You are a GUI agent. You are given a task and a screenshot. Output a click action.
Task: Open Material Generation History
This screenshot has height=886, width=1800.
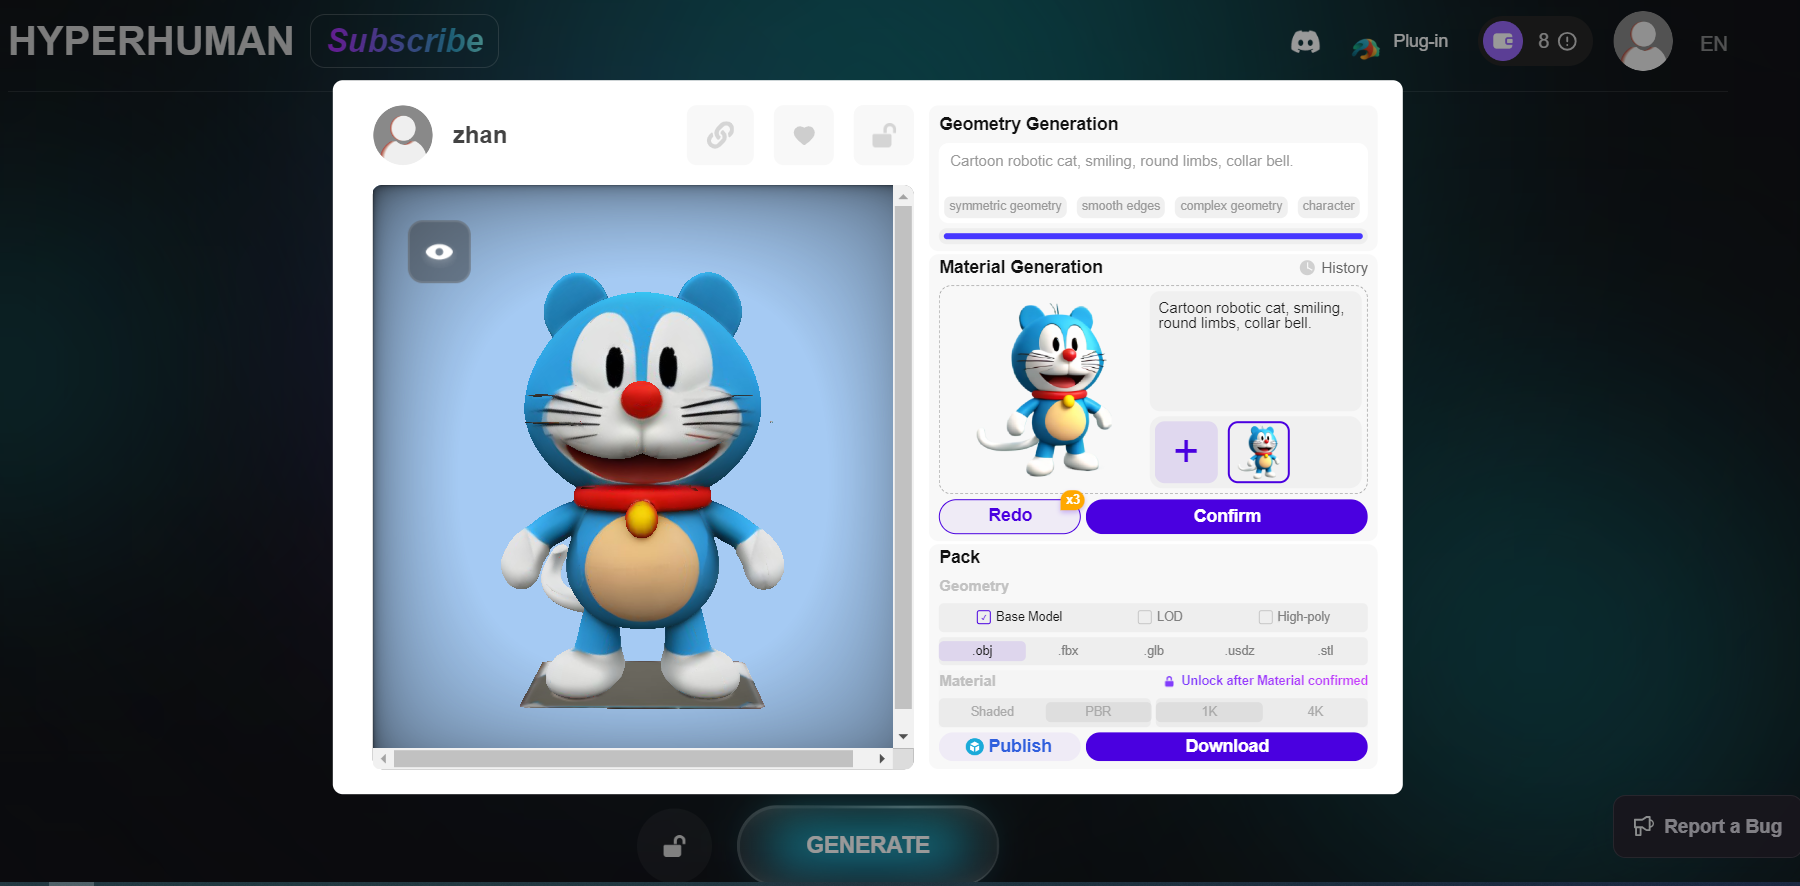click(1333, 268)
